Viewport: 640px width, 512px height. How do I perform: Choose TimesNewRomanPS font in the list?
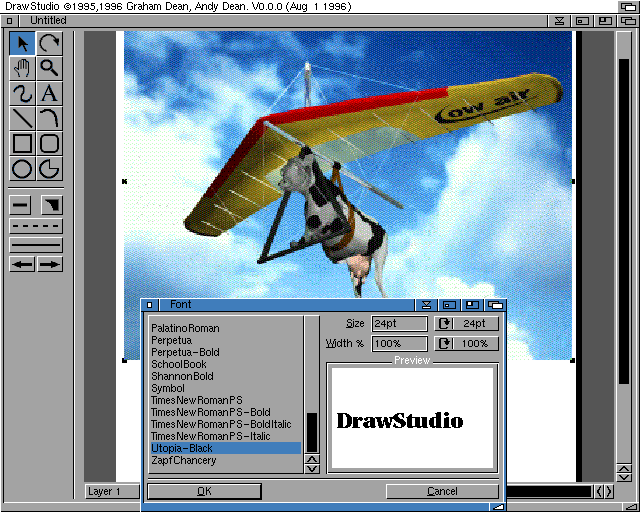(226, 400)
